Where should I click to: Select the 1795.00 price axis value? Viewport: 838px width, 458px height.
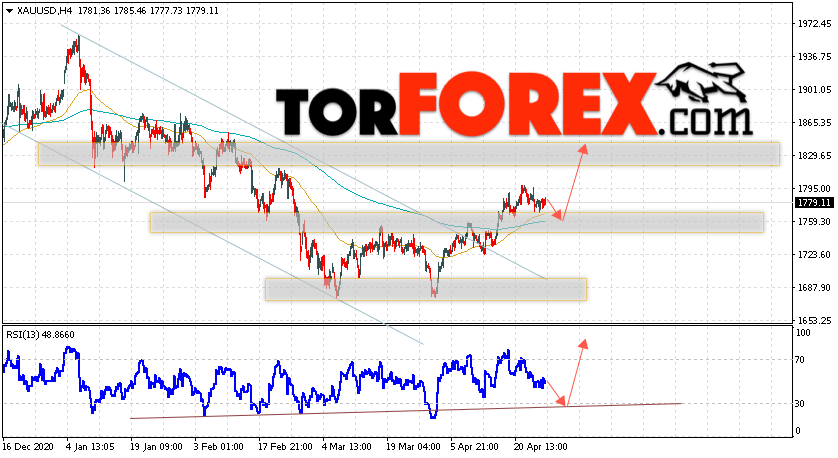[814, 189]
